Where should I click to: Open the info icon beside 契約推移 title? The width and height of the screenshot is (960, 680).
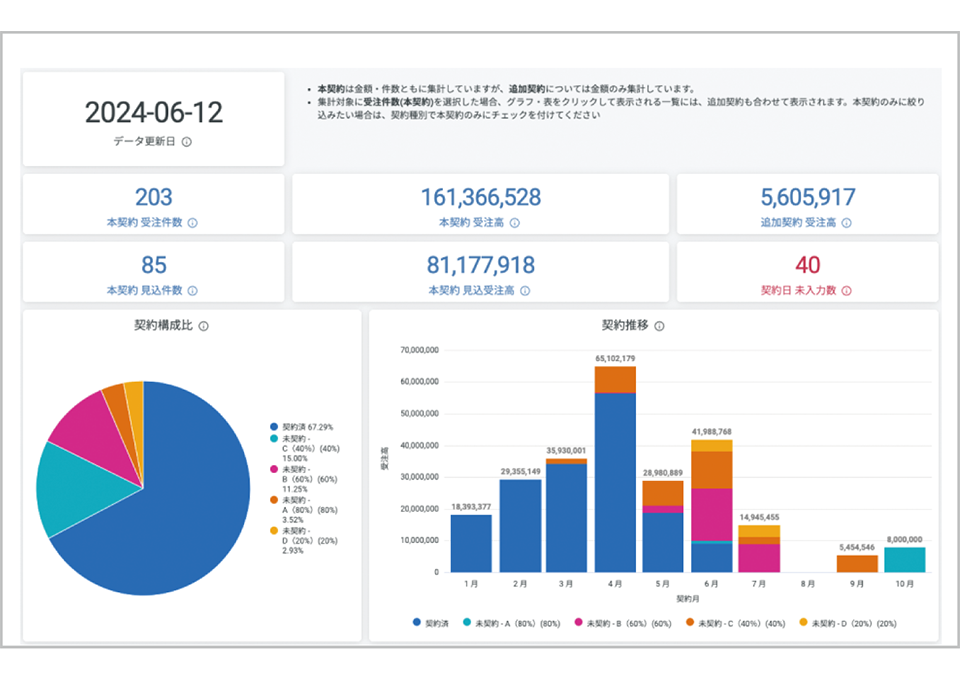coord(659,326)
